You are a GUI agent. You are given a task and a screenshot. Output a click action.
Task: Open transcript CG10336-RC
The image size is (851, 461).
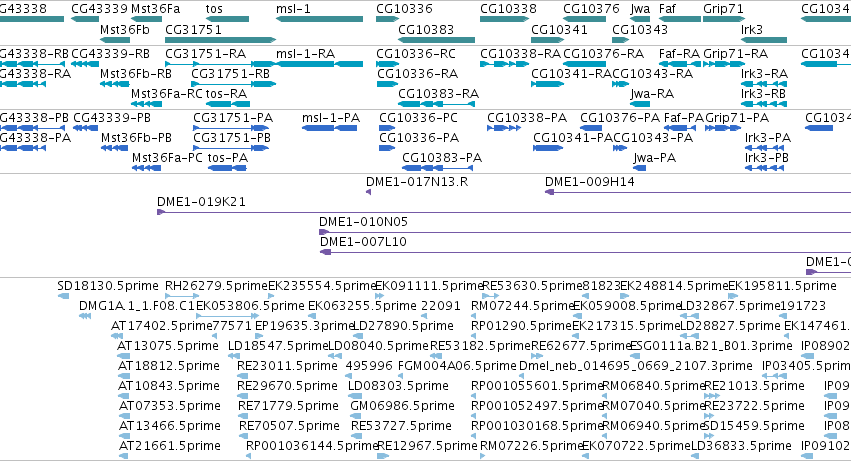coord(416,54)
